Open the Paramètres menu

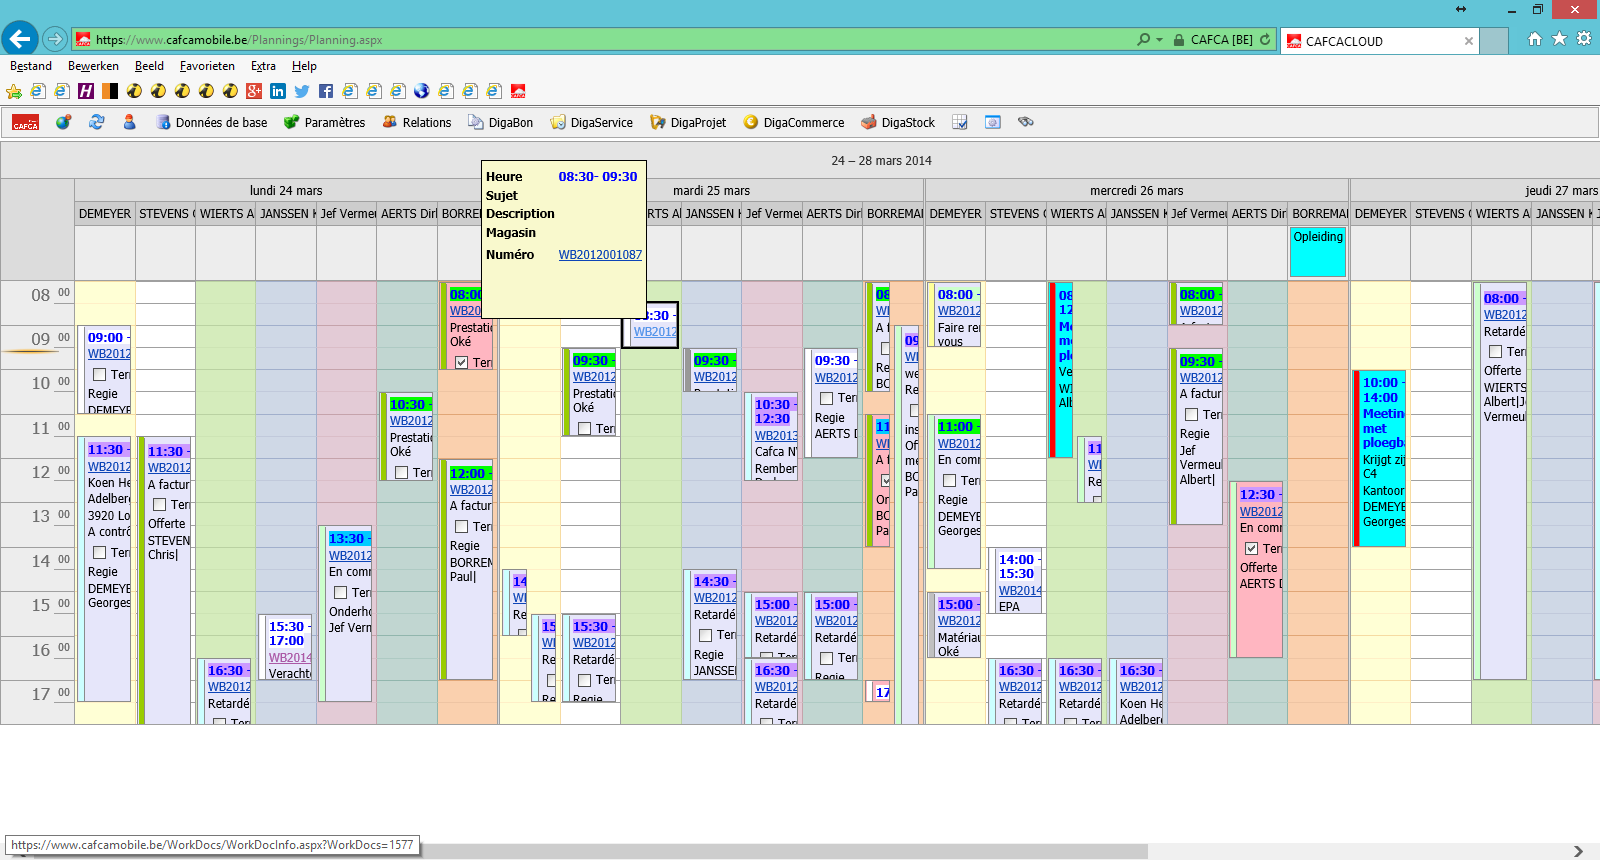pyautogui.click(x=324, y=122)
